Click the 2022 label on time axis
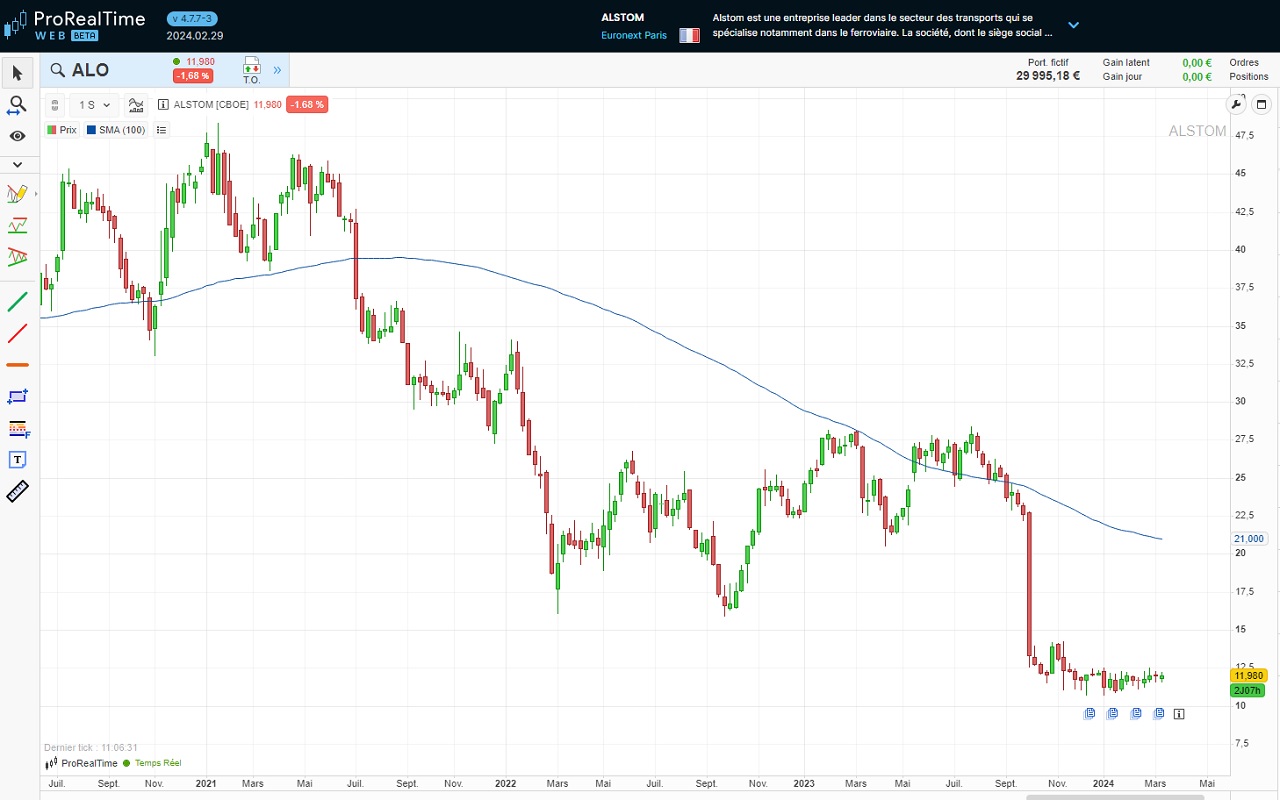1280x800 pixels. 506,783
